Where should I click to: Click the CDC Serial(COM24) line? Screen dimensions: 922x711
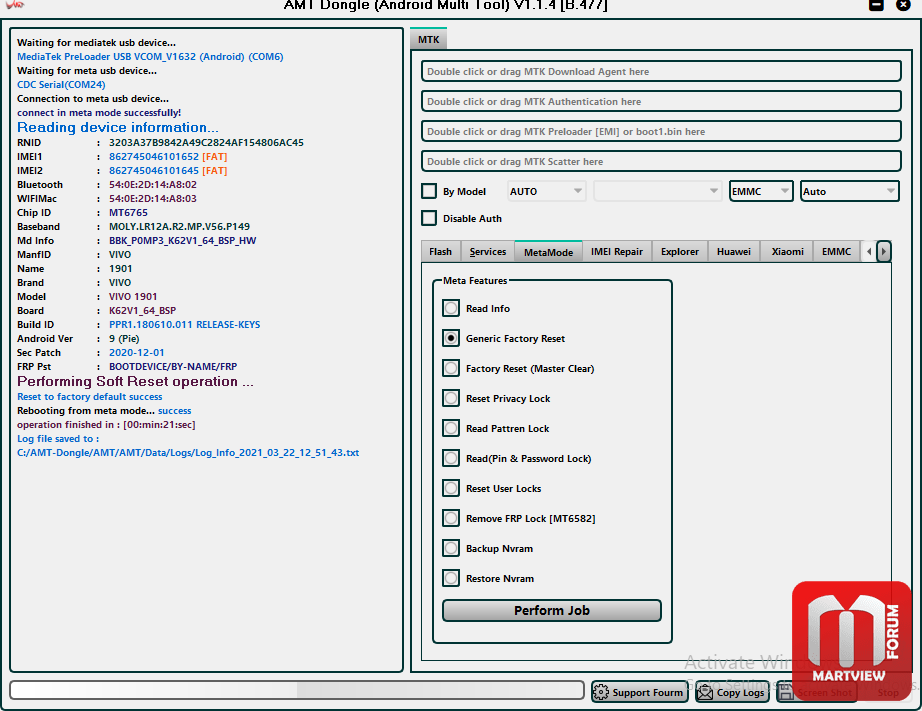(x=61, y=85)
